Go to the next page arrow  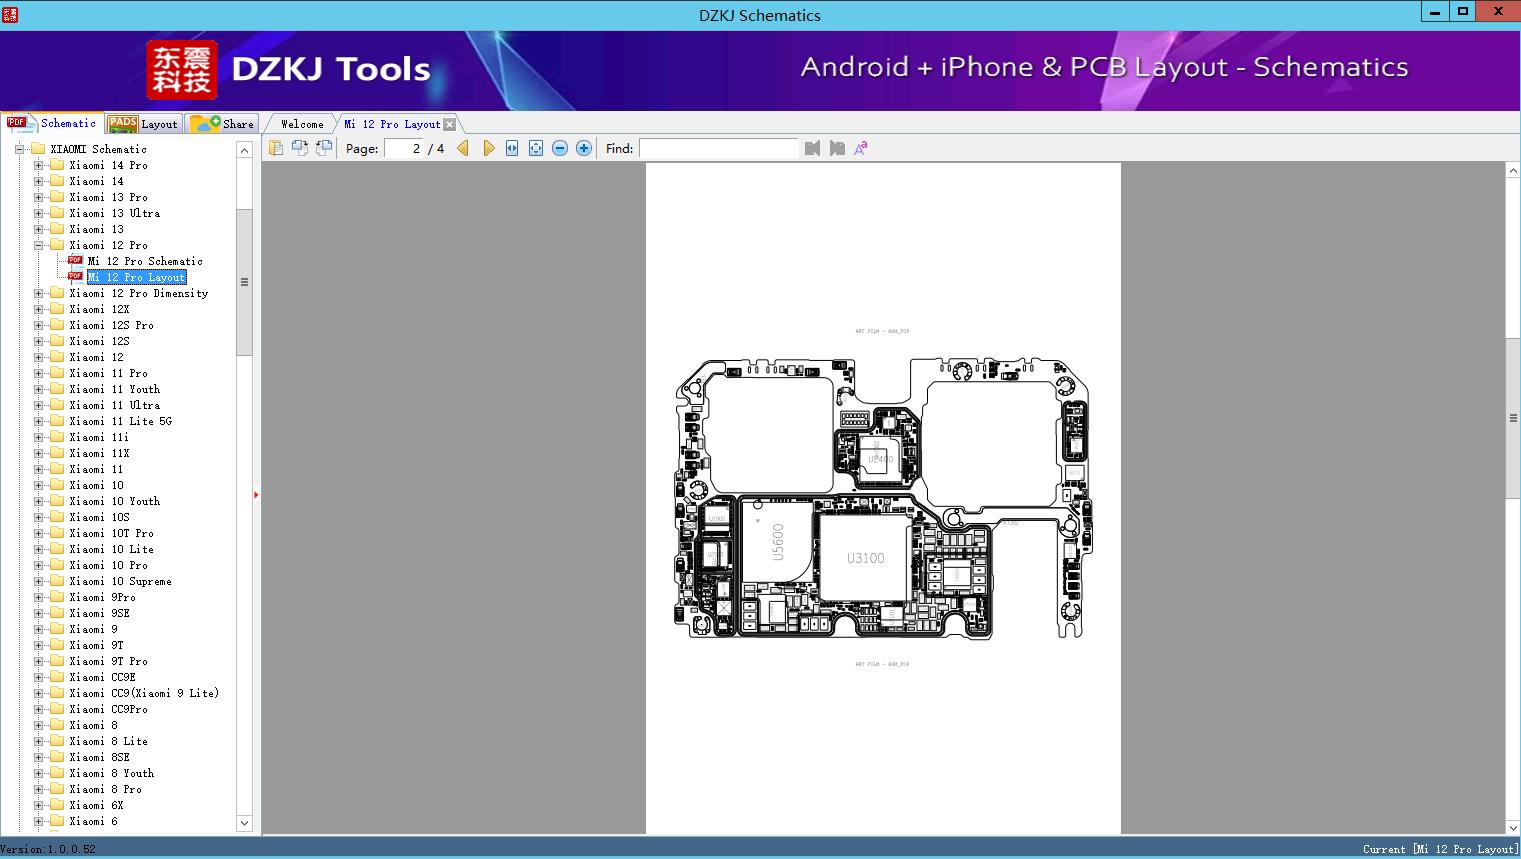pos(488,148)
